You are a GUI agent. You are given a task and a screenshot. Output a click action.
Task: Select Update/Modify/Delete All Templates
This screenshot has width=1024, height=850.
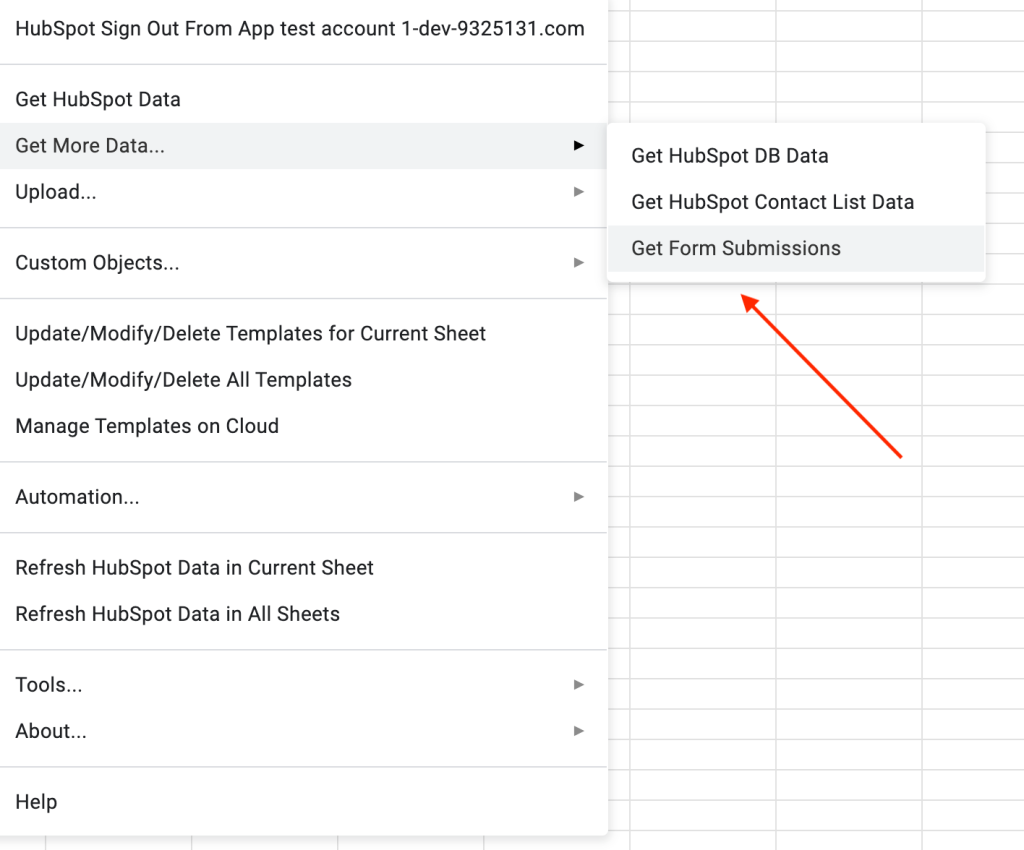[183, 380]
